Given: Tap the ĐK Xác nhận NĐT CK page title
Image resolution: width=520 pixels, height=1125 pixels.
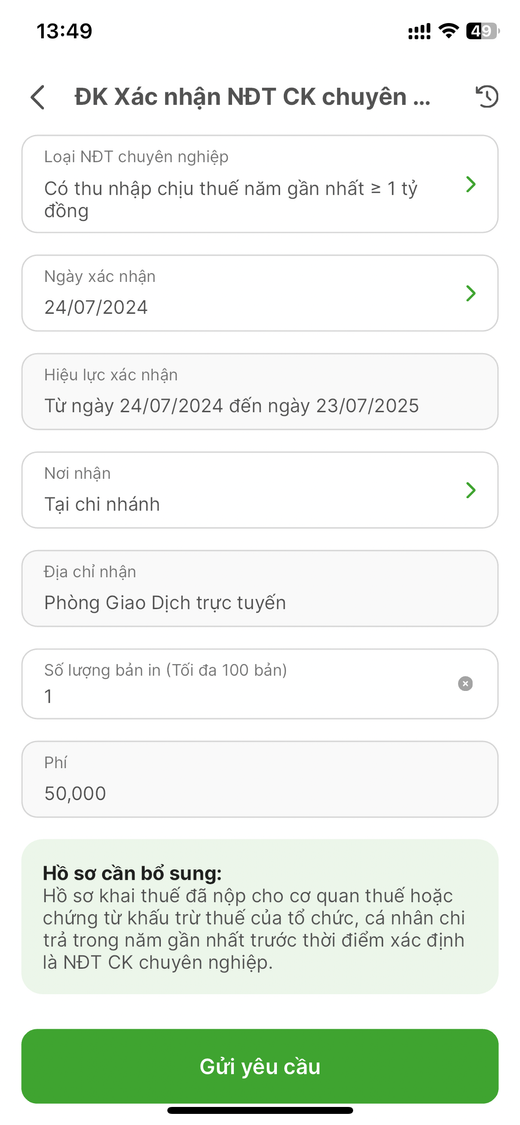Looking at the screenshot, I should pyautogui.click(x=252, y=97).
